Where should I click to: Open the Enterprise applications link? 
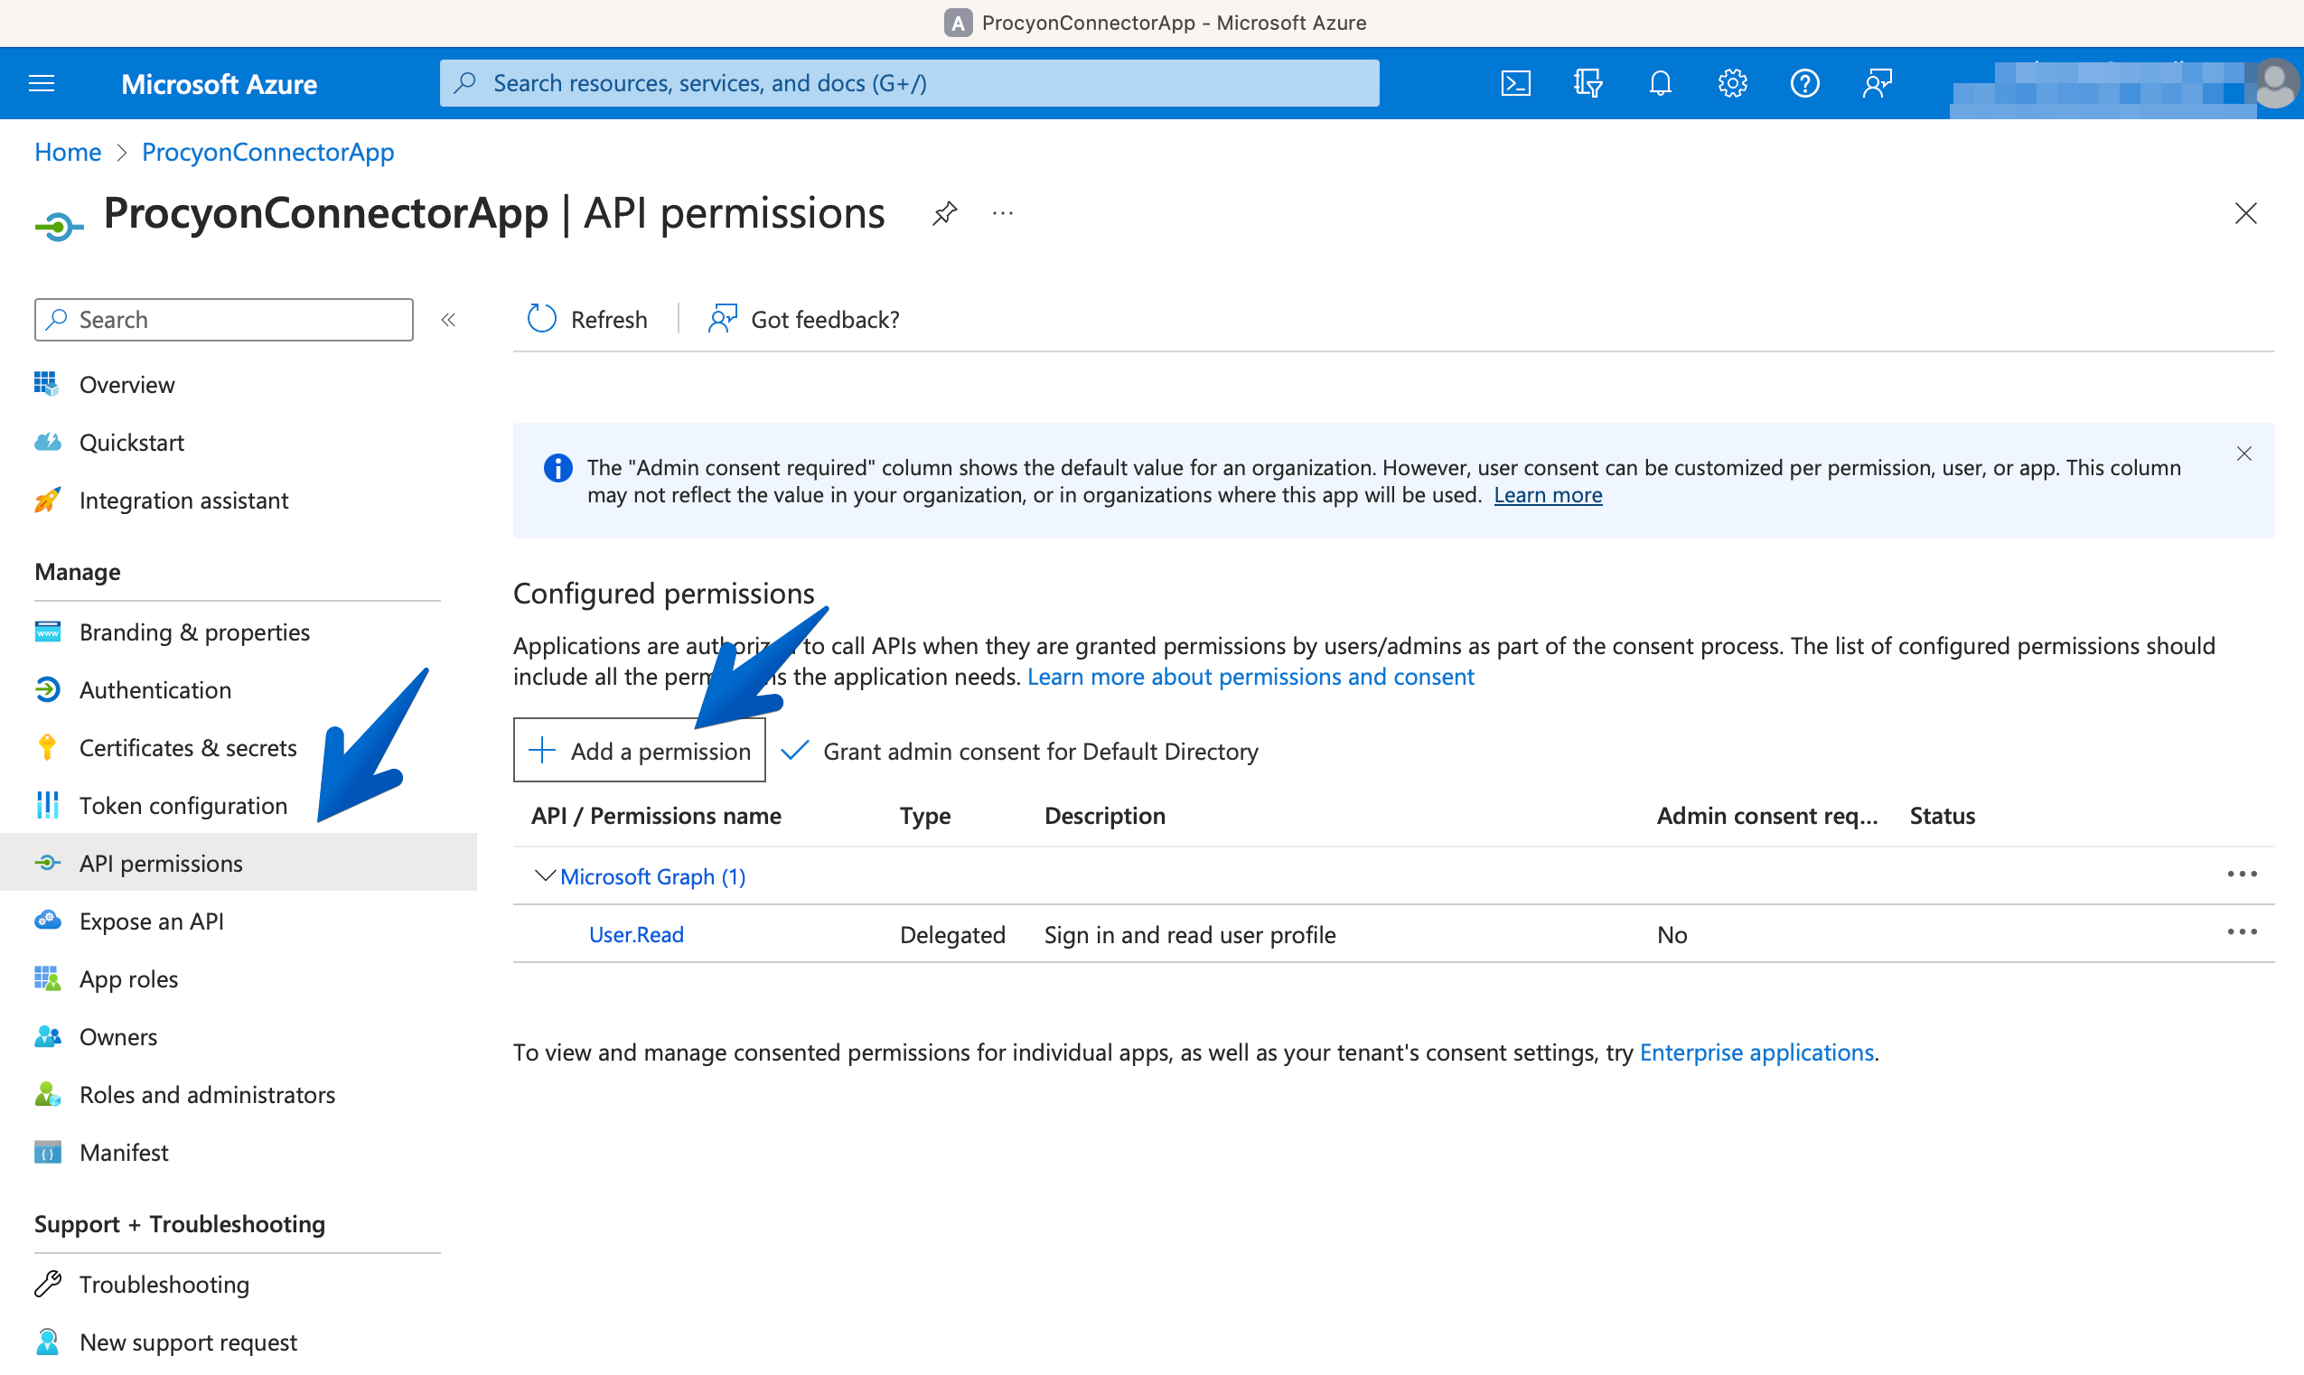coord(1756,1052)
